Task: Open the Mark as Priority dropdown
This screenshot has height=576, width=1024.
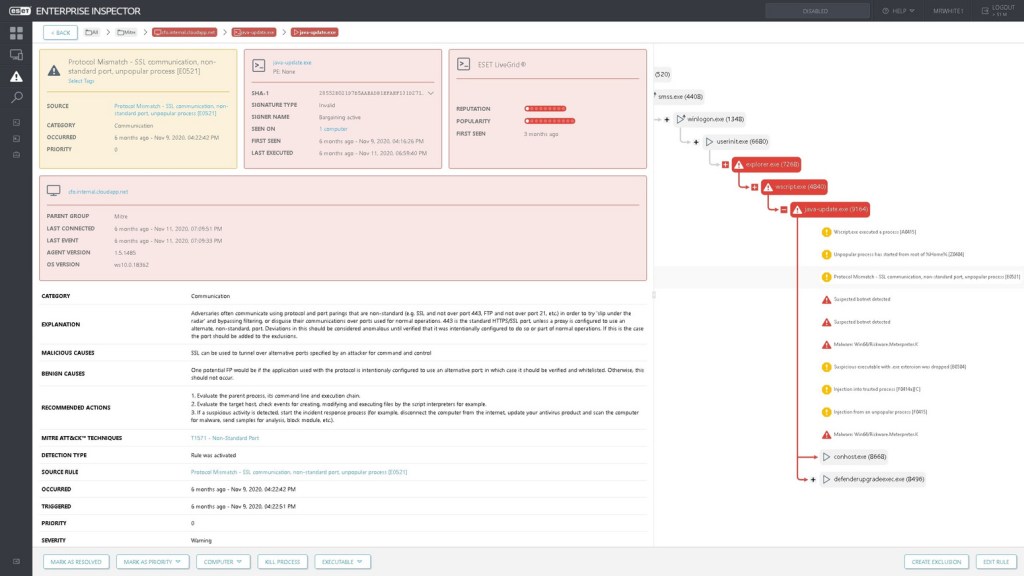Action: pos(150,562)
